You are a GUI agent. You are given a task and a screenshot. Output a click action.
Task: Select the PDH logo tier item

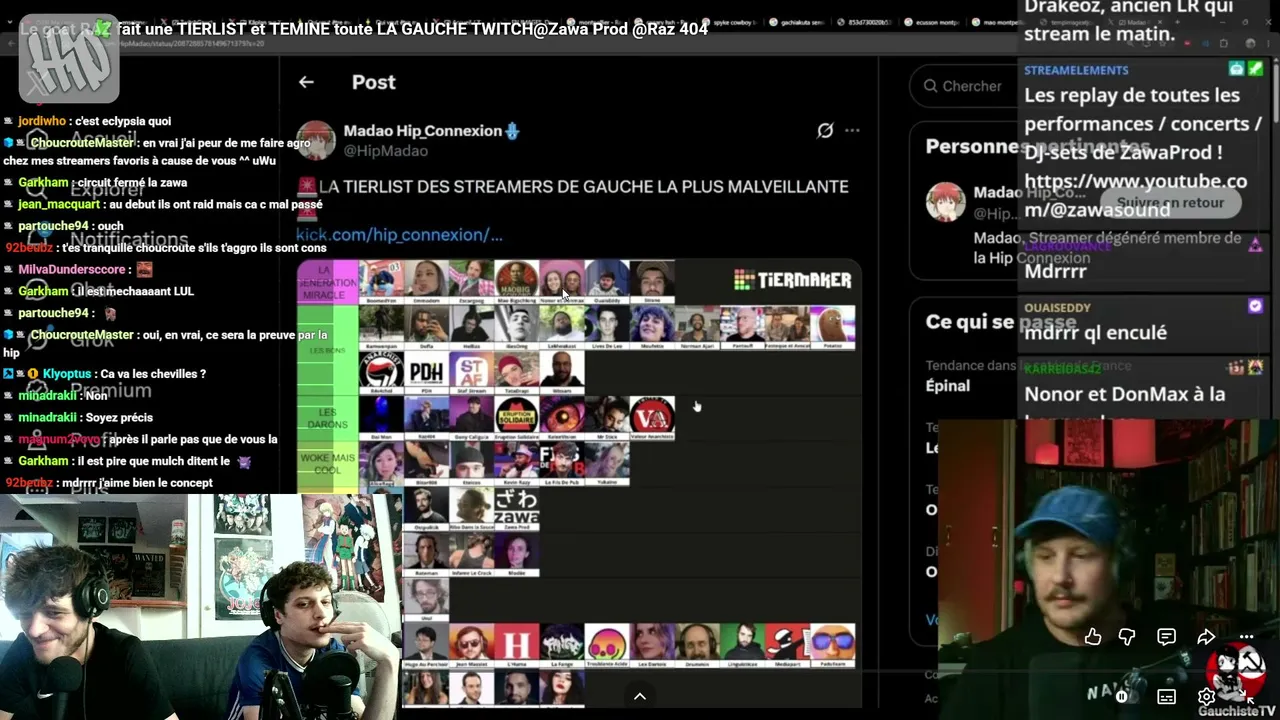tap(426, 372)
